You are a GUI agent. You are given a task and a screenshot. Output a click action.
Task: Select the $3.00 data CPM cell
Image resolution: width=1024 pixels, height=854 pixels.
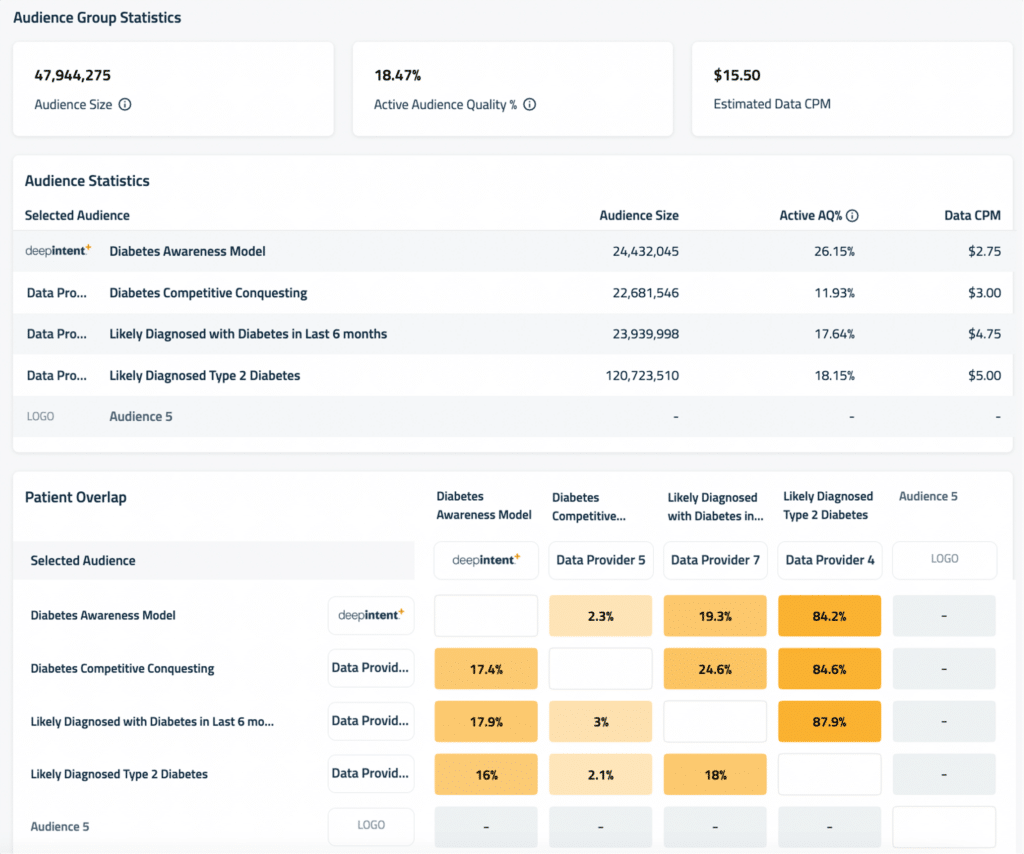click(x=984, y=293)
